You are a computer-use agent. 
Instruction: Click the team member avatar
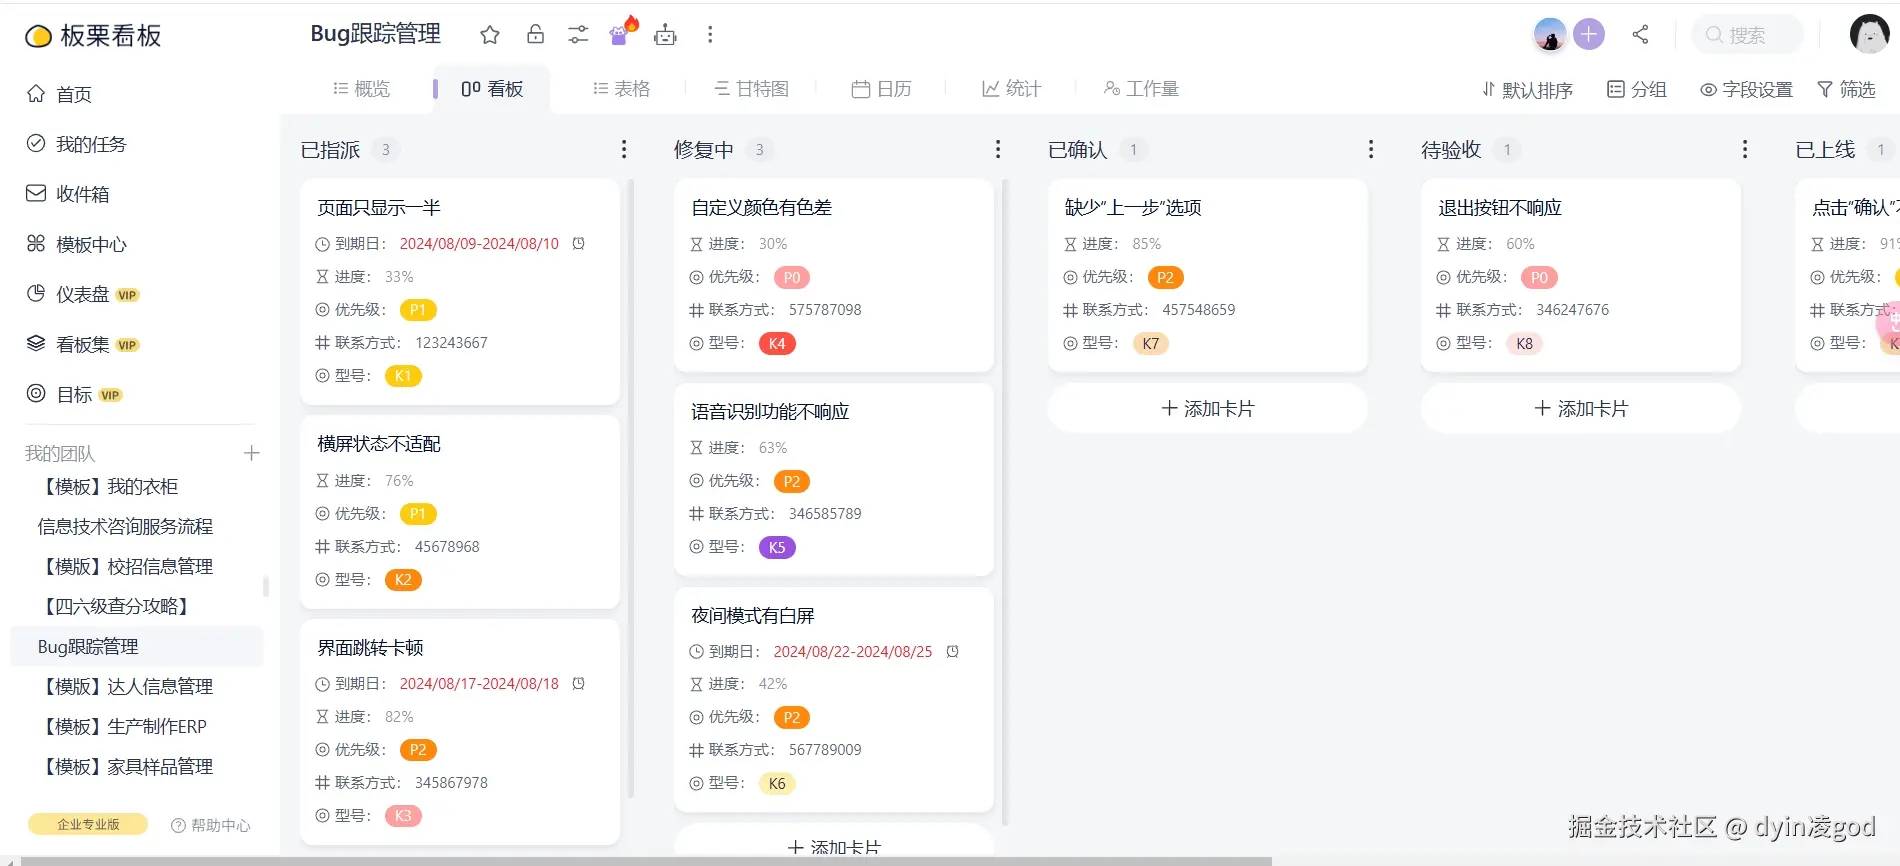click(1550, 35)
